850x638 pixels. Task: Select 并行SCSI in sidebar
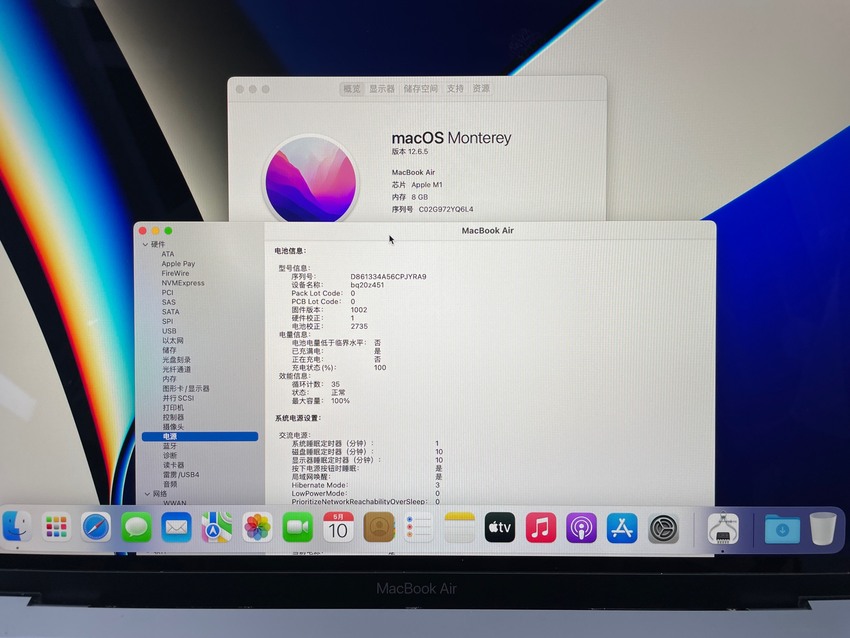click(178, 398)
